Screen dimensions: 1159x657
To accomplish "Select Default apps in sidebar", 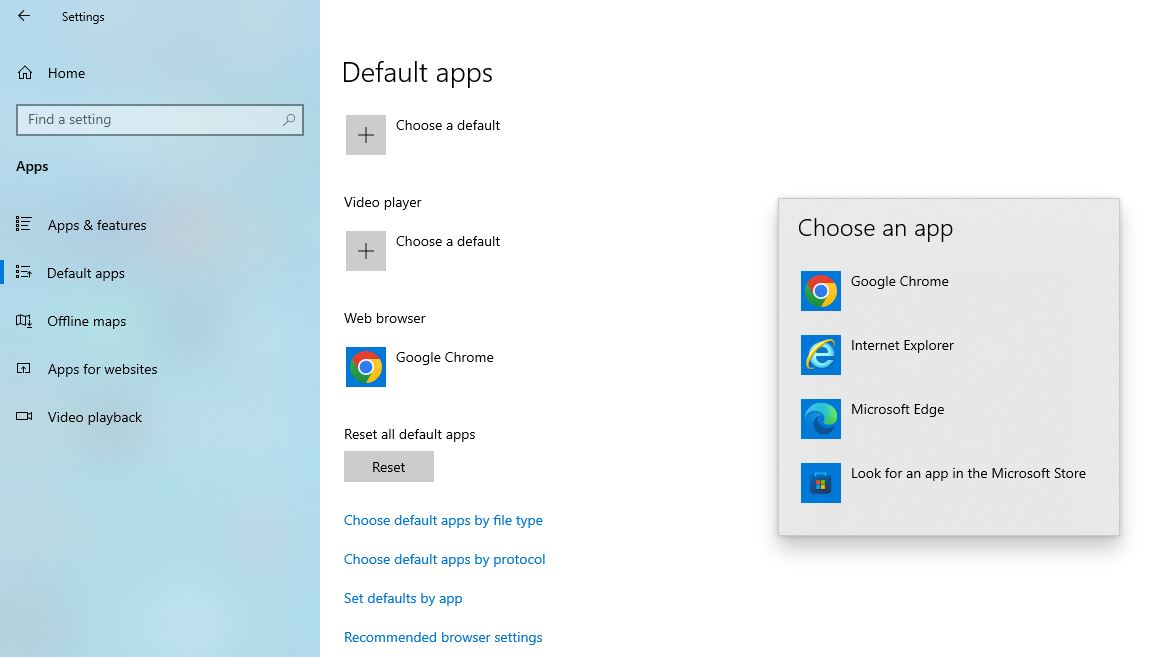I will (85, 273).
